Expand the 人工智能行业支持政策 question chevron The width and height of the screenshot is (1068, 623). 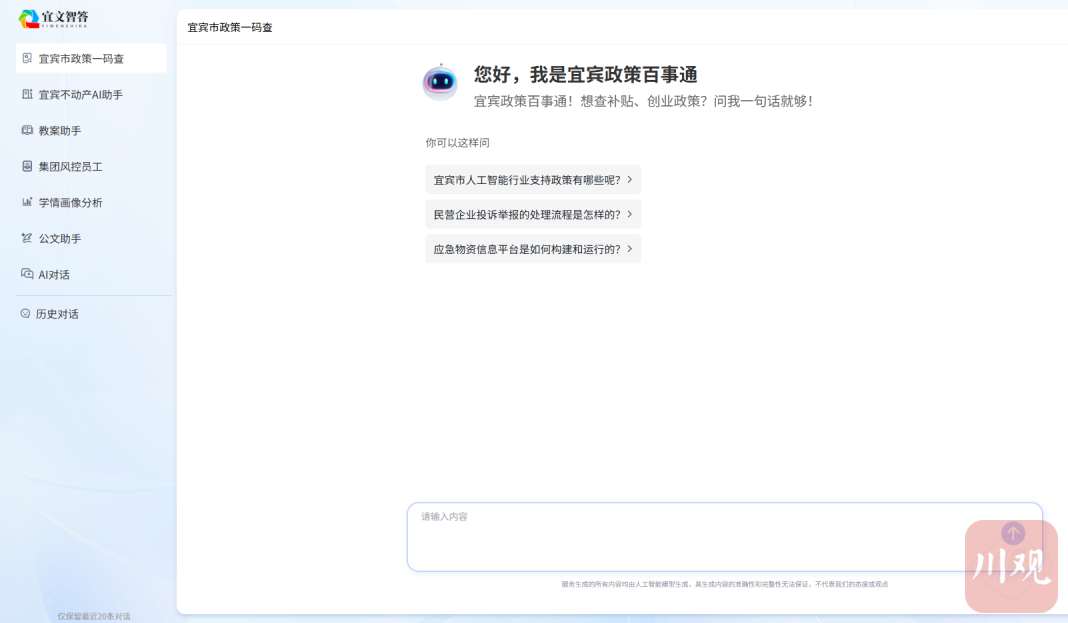click(x=630, y=180)
